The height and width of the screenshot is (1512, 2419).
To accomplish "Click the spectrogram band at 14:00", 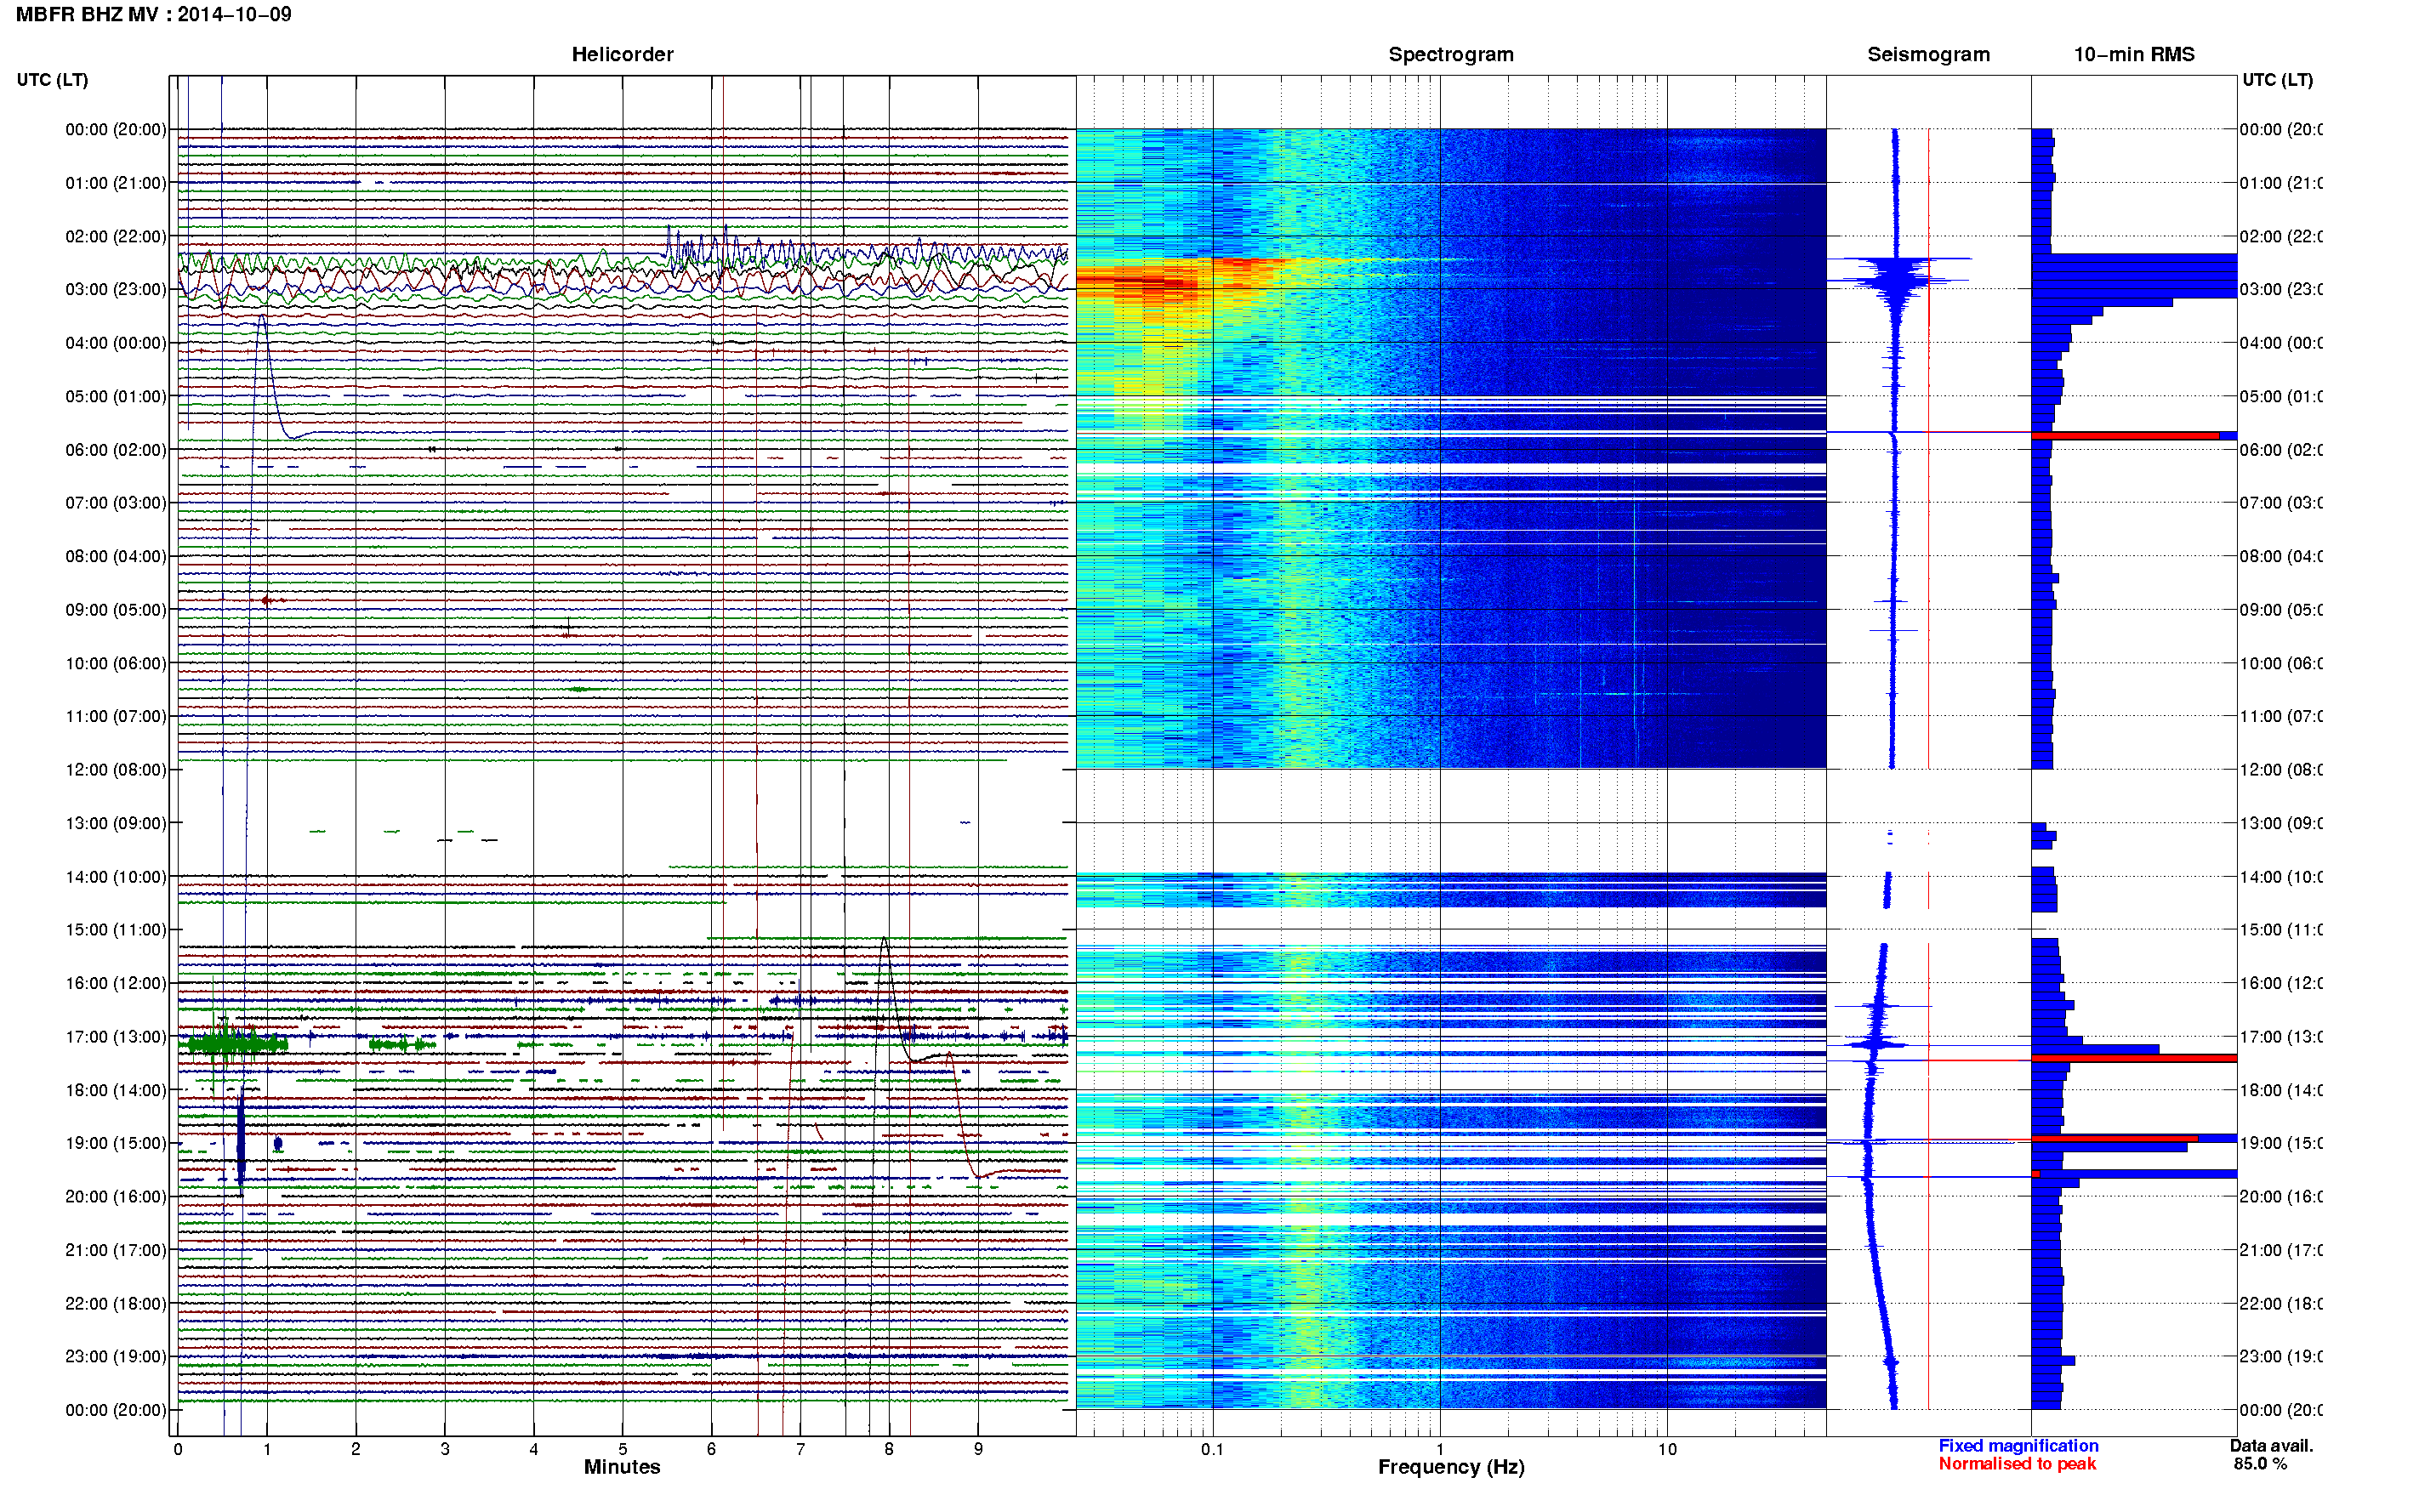I will (1451, 890).
